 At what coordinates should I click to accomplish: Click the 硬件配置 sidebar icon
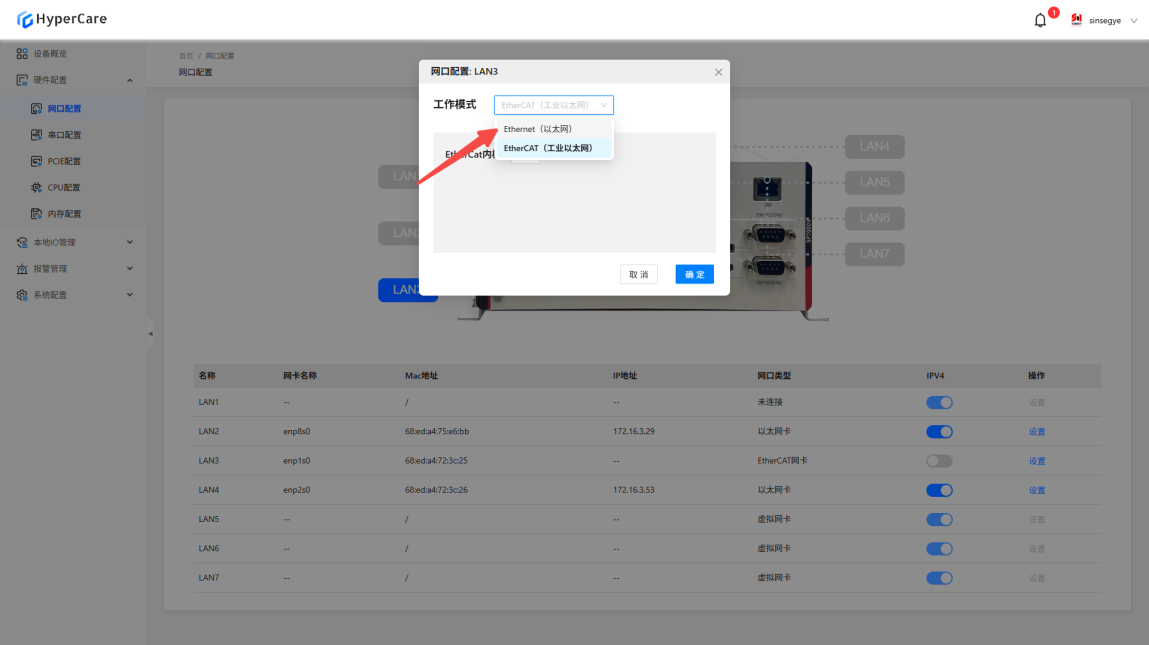tap(22, 80)
